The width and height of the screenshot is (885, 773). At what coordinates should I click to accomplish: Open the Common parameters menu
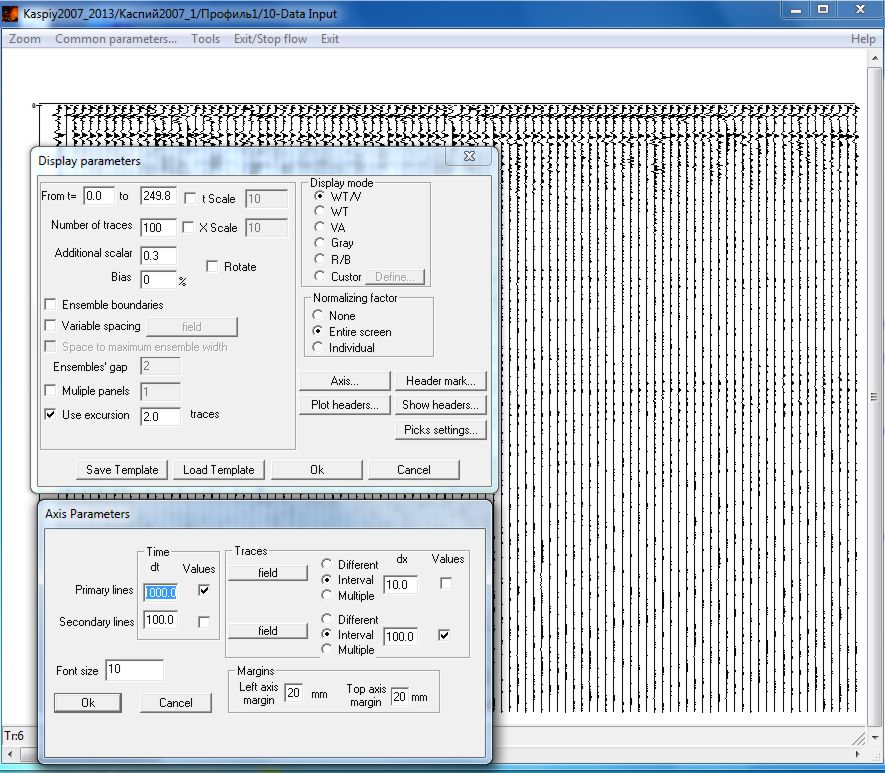[x=116, y=39]
